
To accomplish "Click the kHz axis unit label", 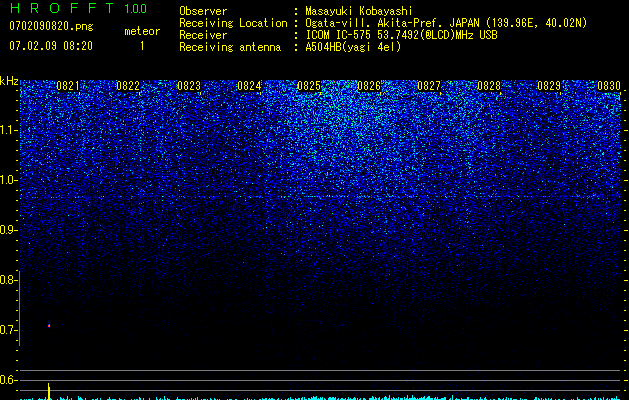I will 9,81.
